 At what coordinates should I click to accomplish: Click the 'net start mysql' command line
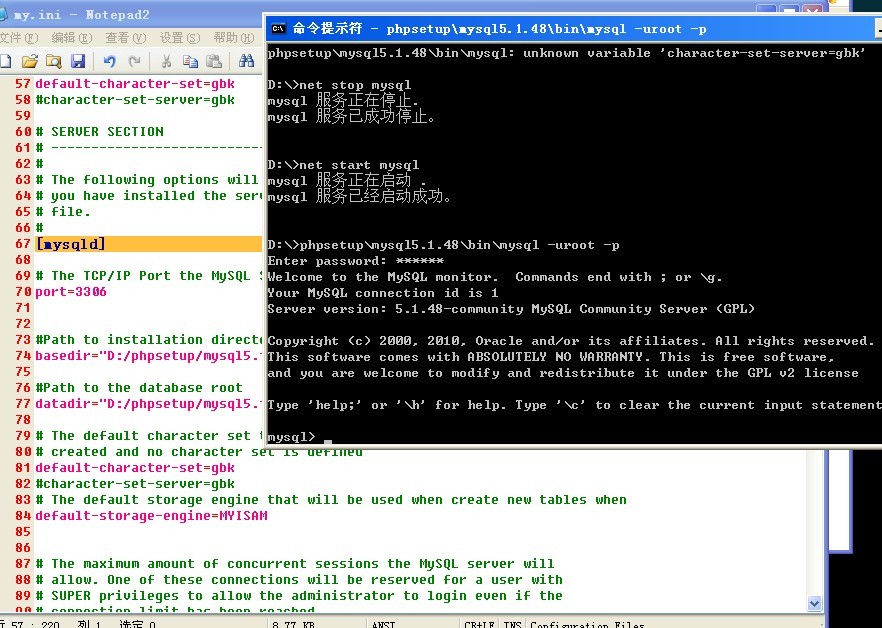(343, 165)
